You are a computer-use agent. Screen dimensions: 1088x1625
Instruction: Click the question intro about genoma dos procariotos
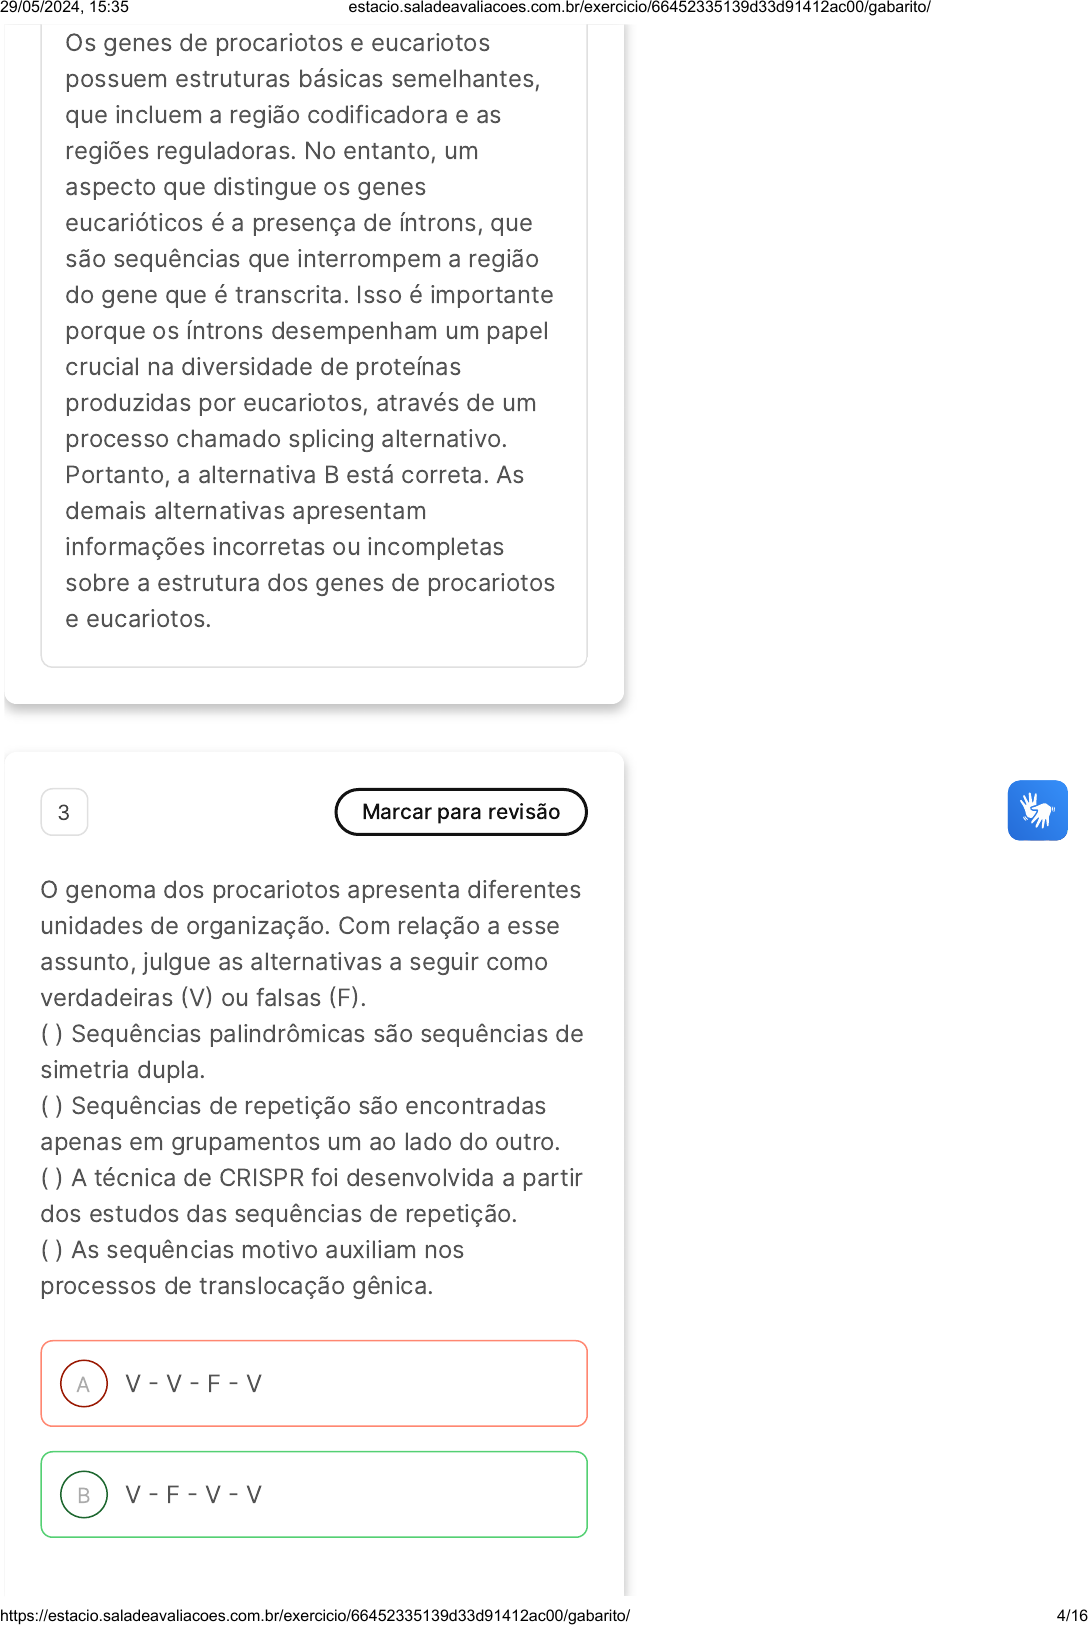coord(311,943)
